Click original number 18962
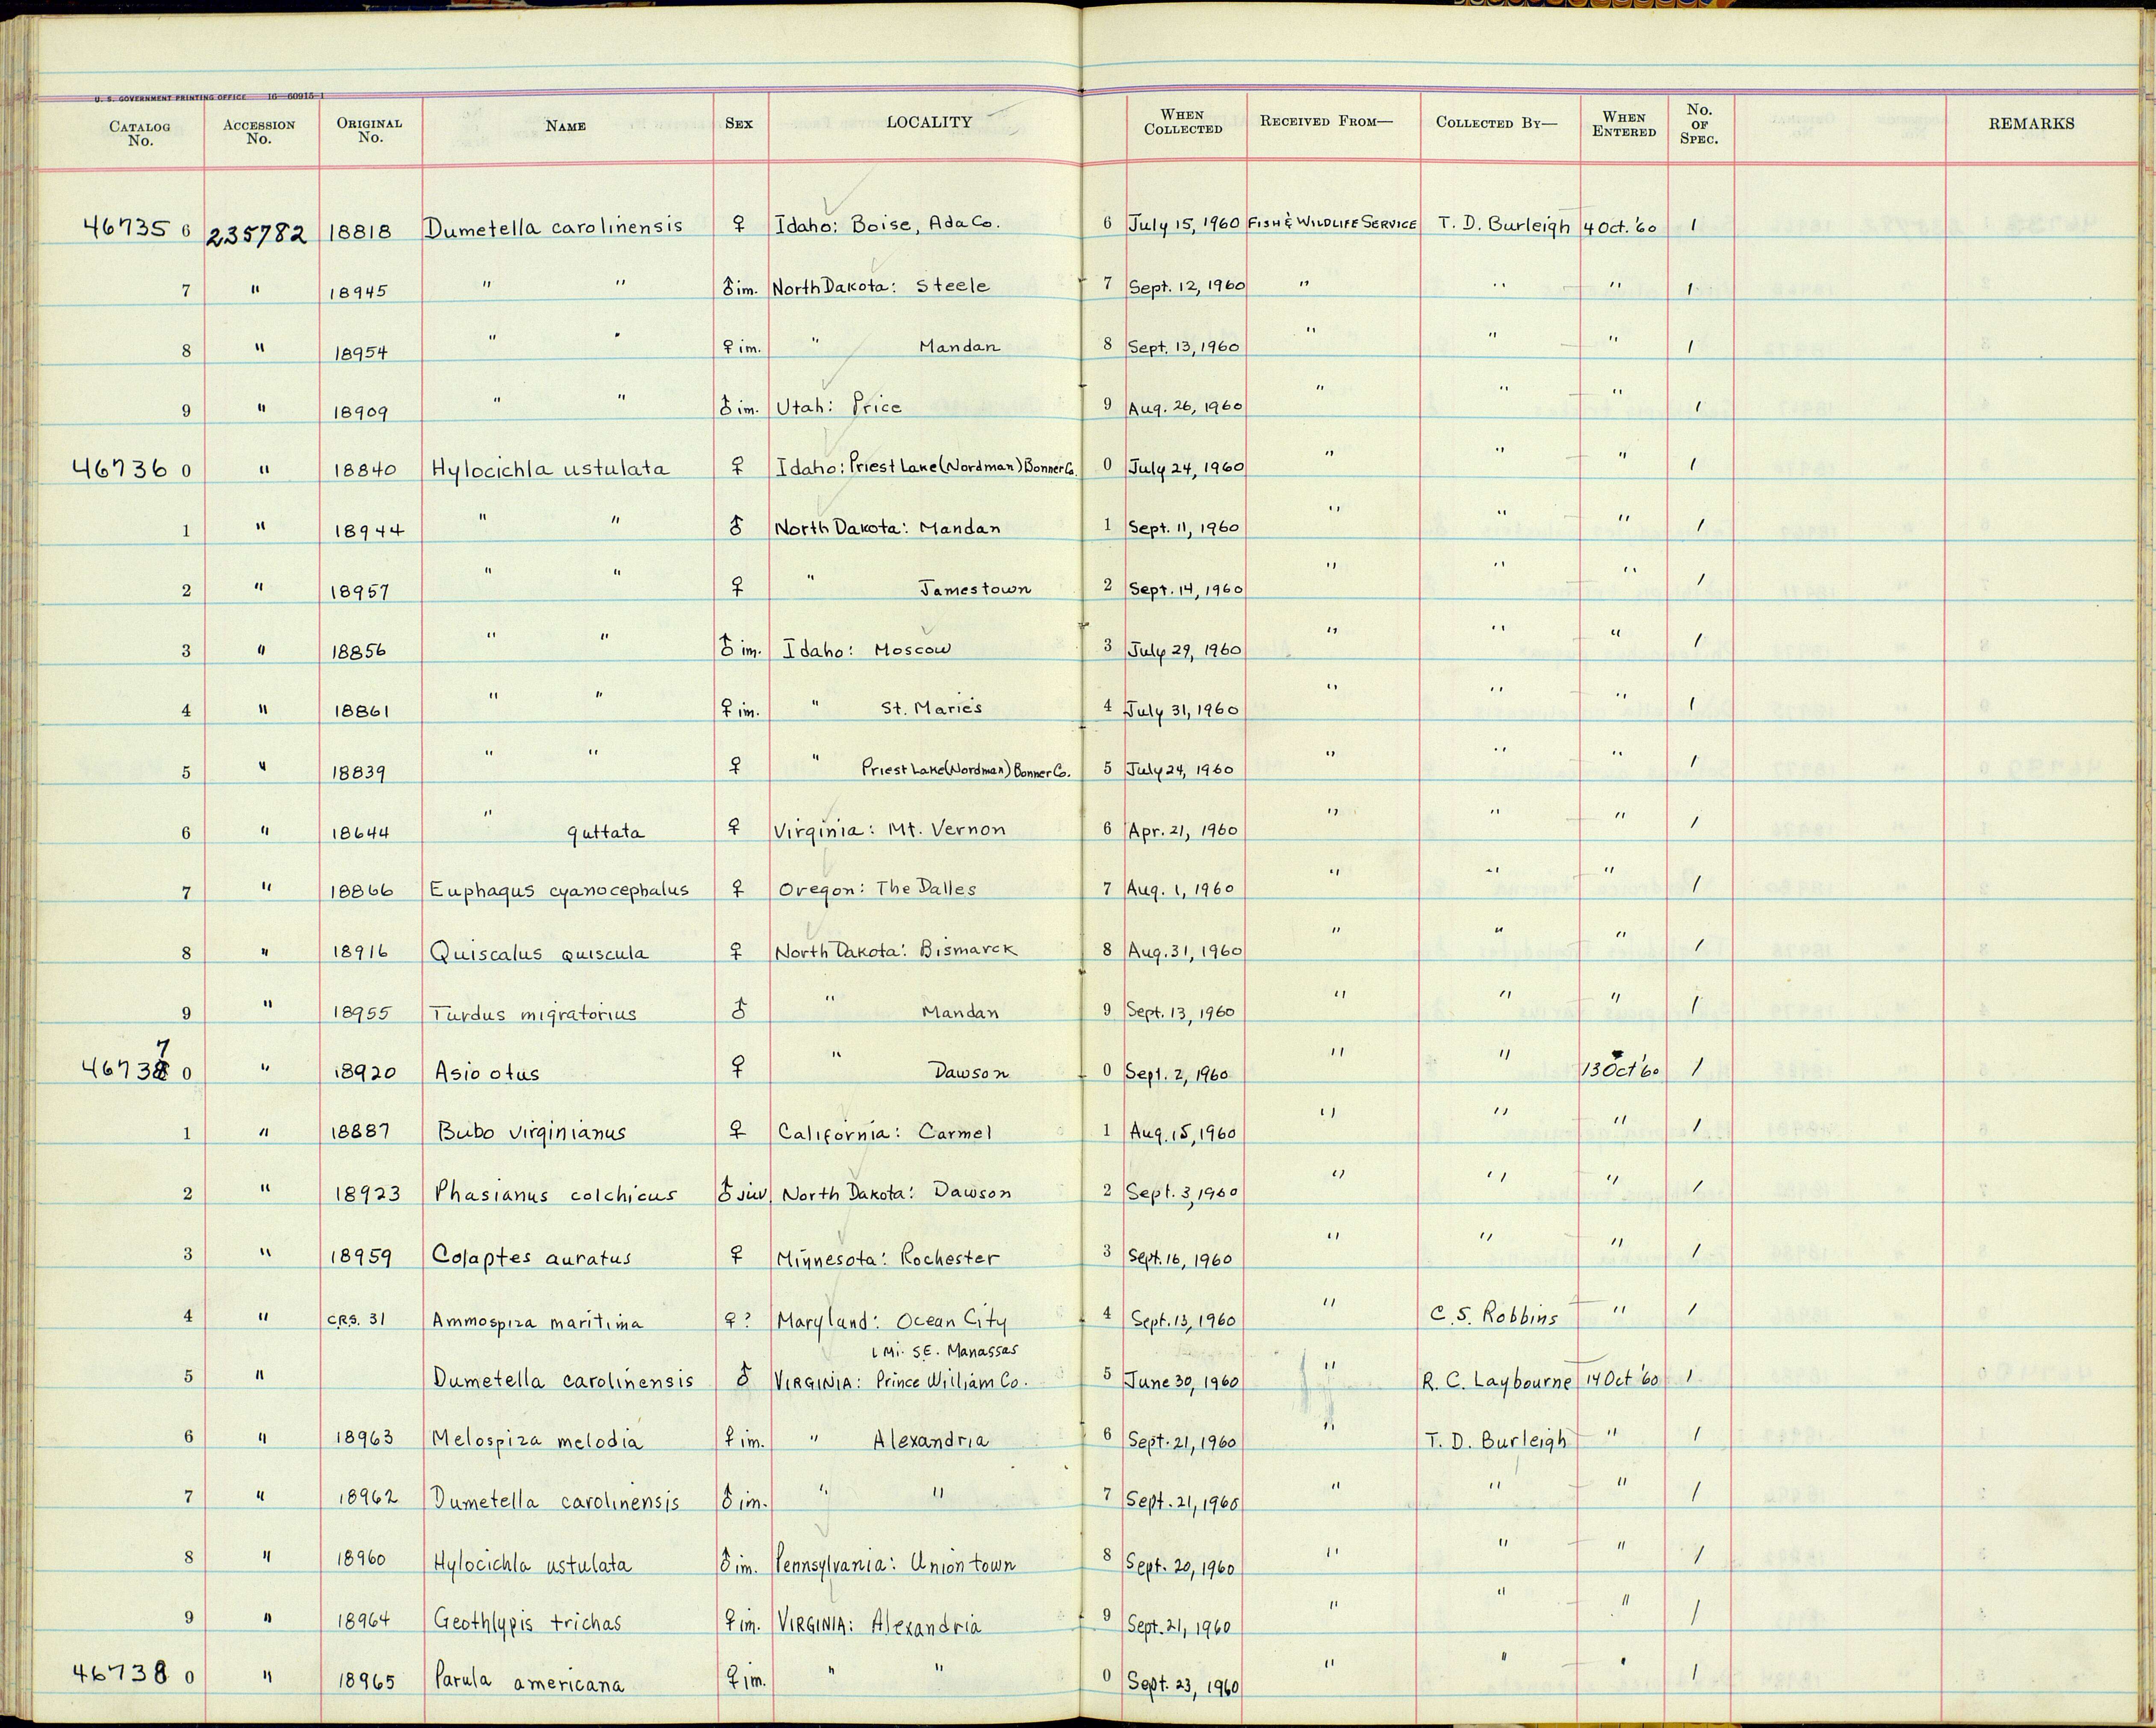2156x1728 pixels. point(368,1498)
